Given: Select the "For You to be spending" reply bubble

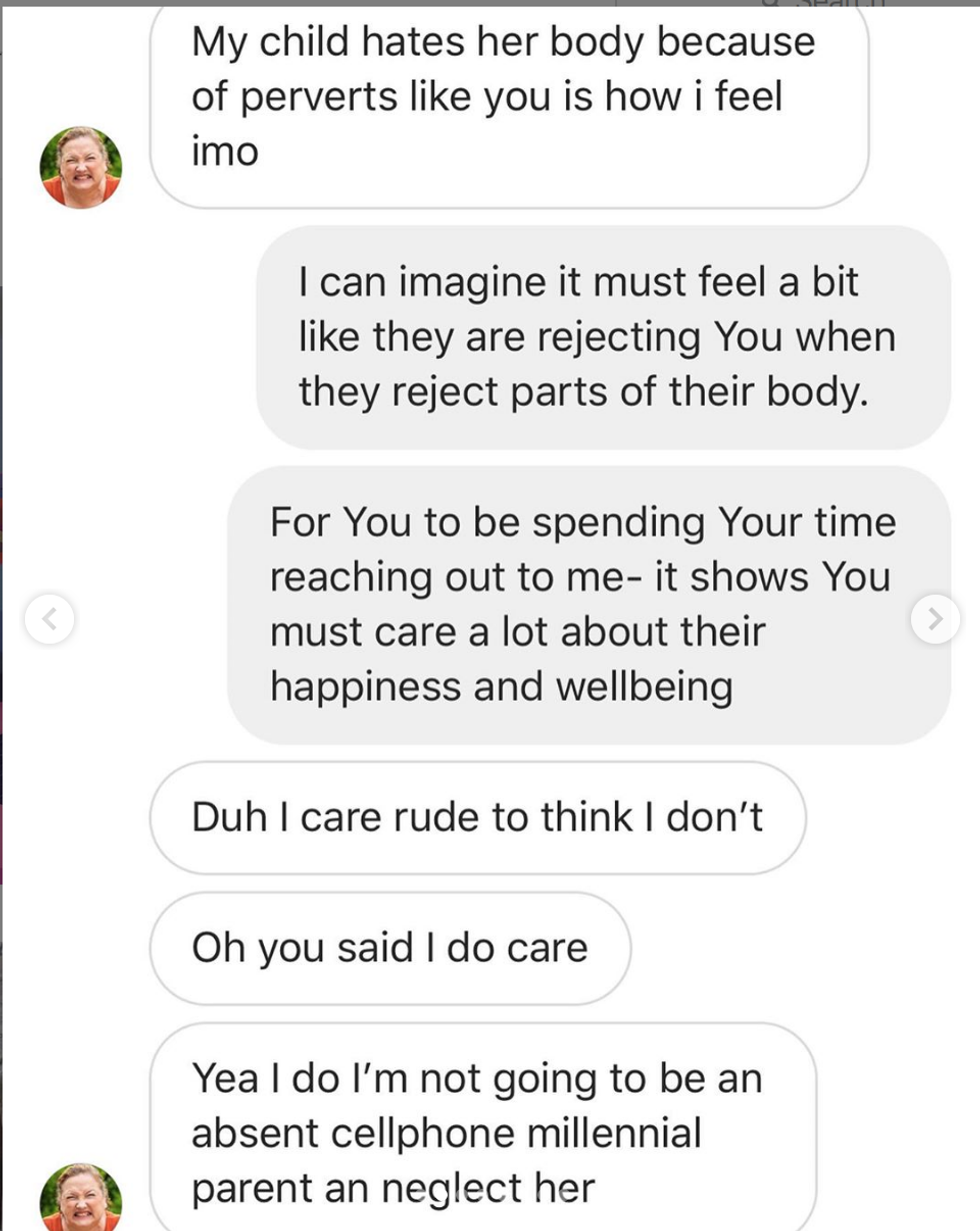Looking at the screenshot, I should (x=588, y=604).
